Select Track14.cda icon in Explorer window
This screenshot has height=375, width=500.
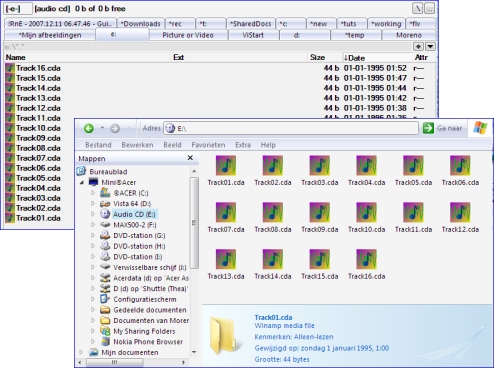tap(273, 259)
